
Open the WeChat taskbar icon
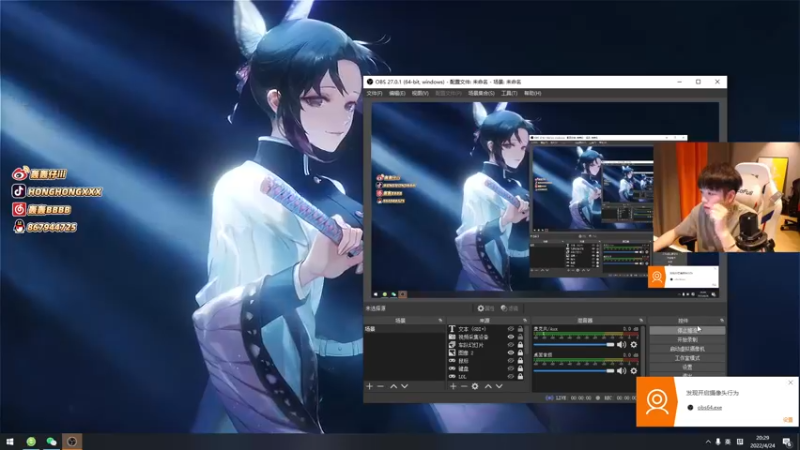point(52,441)
